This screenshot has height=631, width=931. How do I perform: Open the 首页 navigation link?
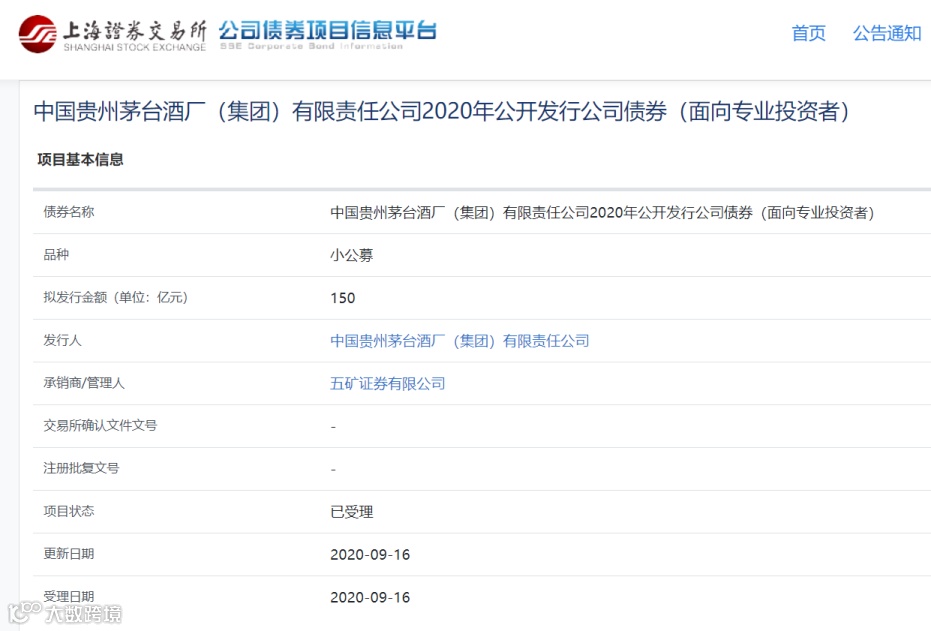(808, 33)
